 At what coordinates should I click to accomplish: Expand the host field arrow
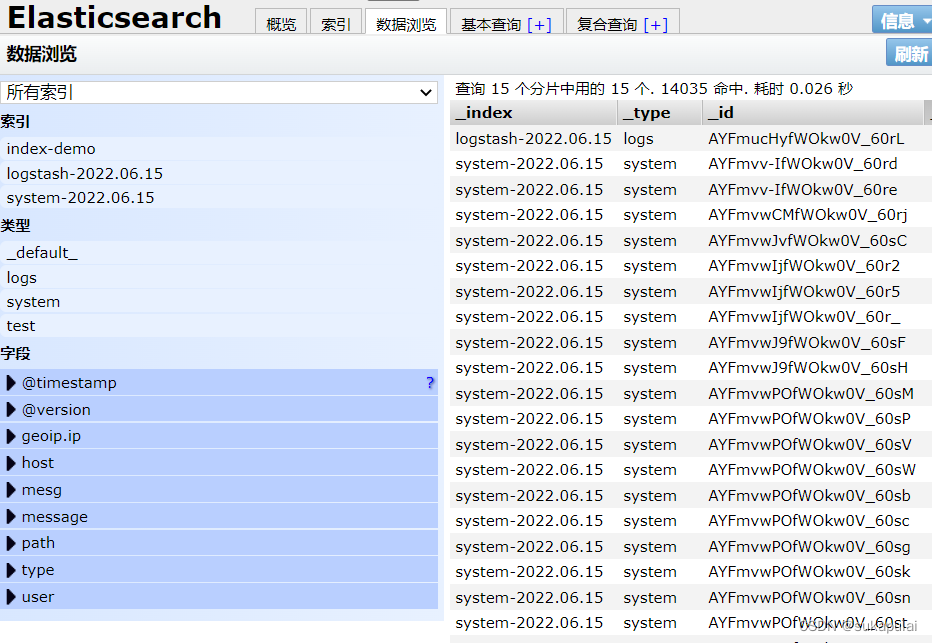coord(11,463)
